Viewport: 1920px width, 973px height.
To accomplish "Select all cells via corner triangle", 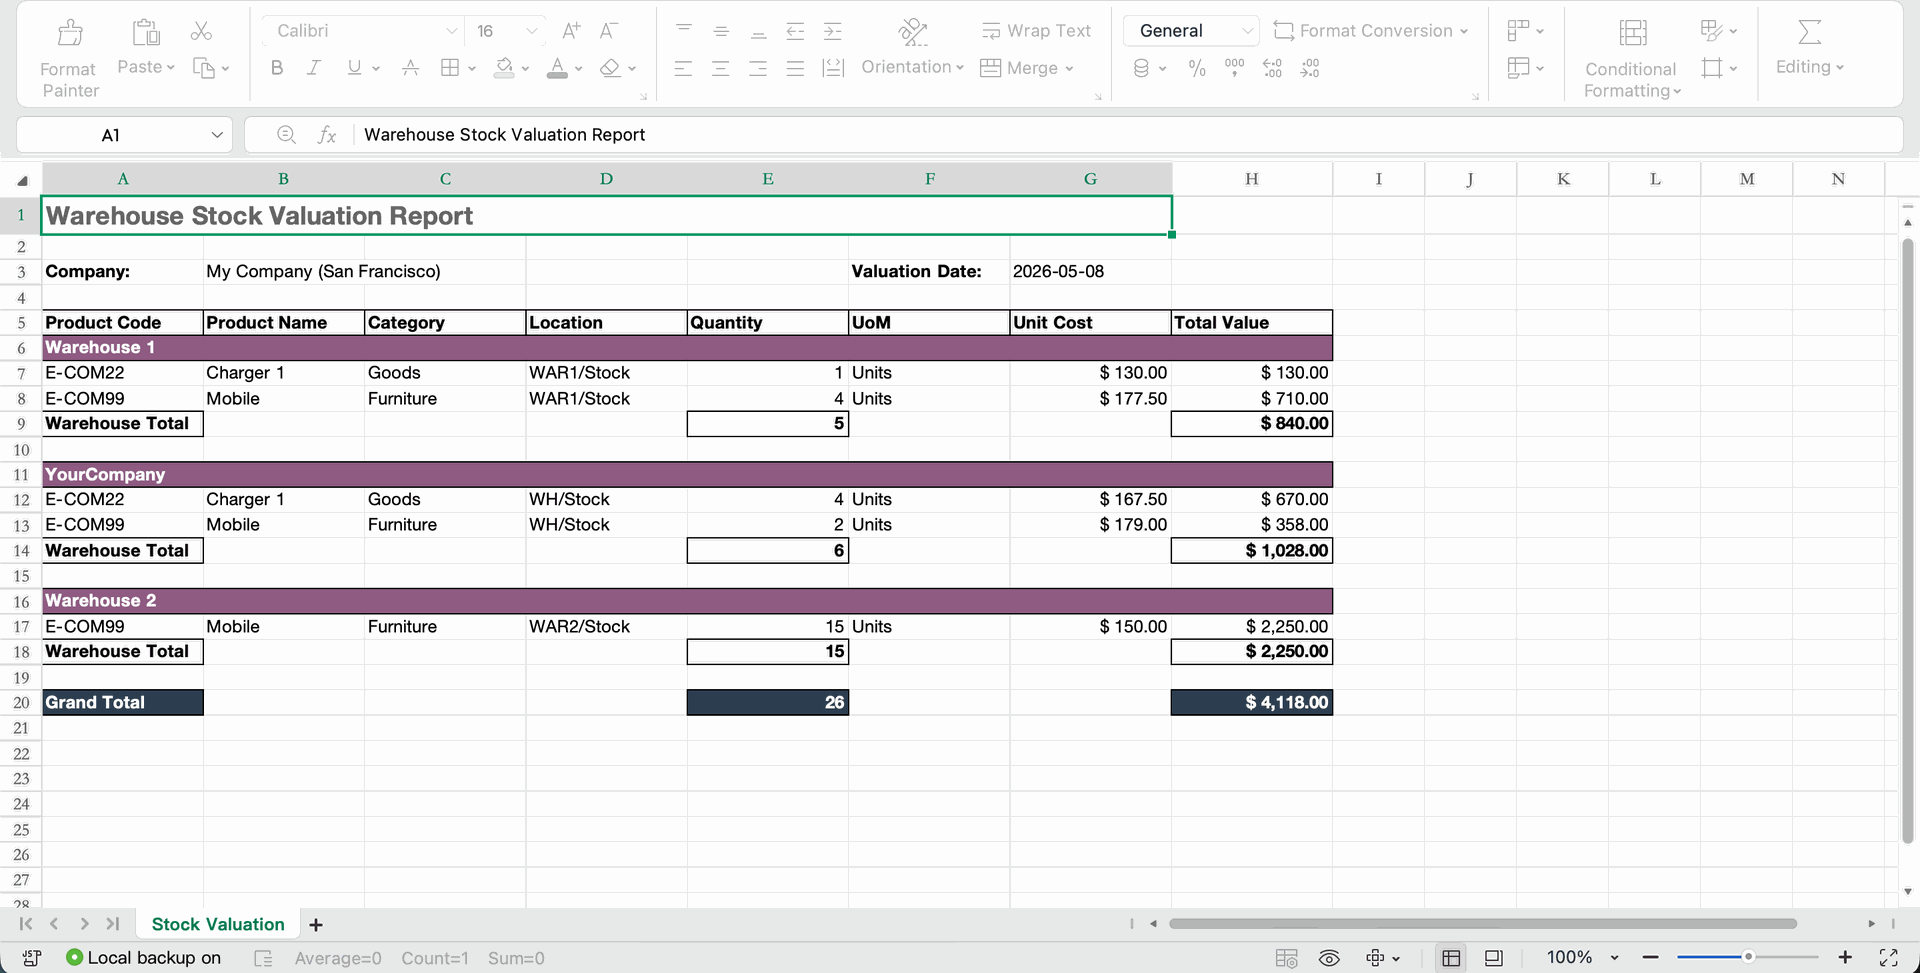I will click(22, 180).
